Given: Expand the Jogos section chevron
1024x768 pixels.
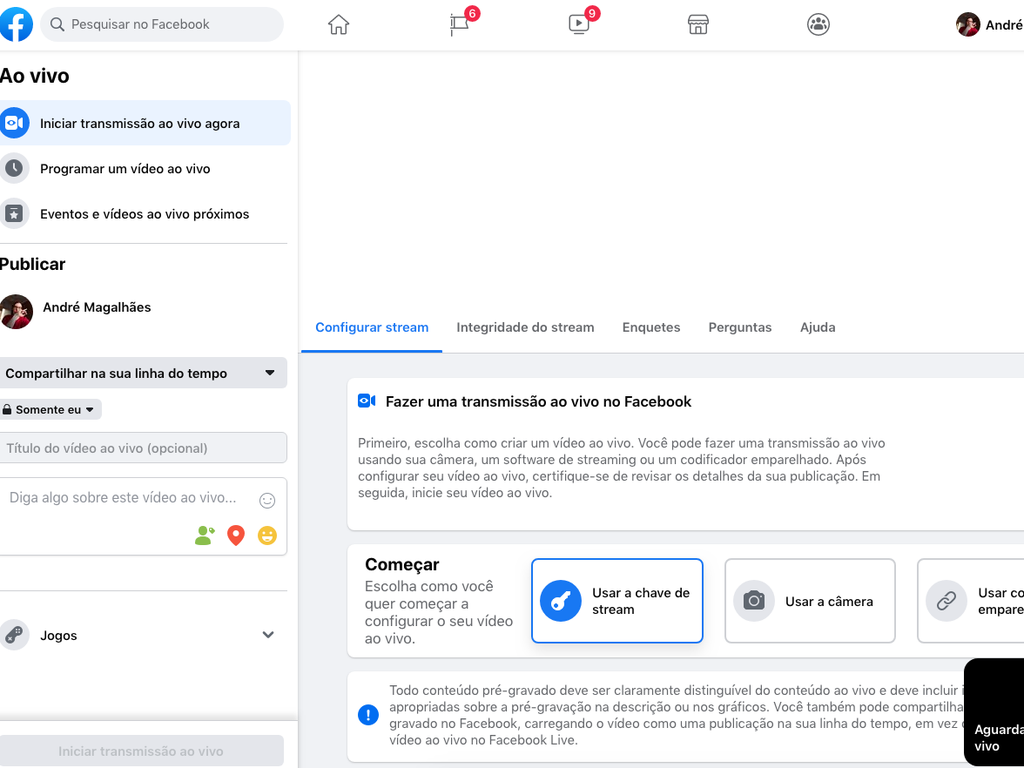Looking at the screenshot, I should [268, 635].
